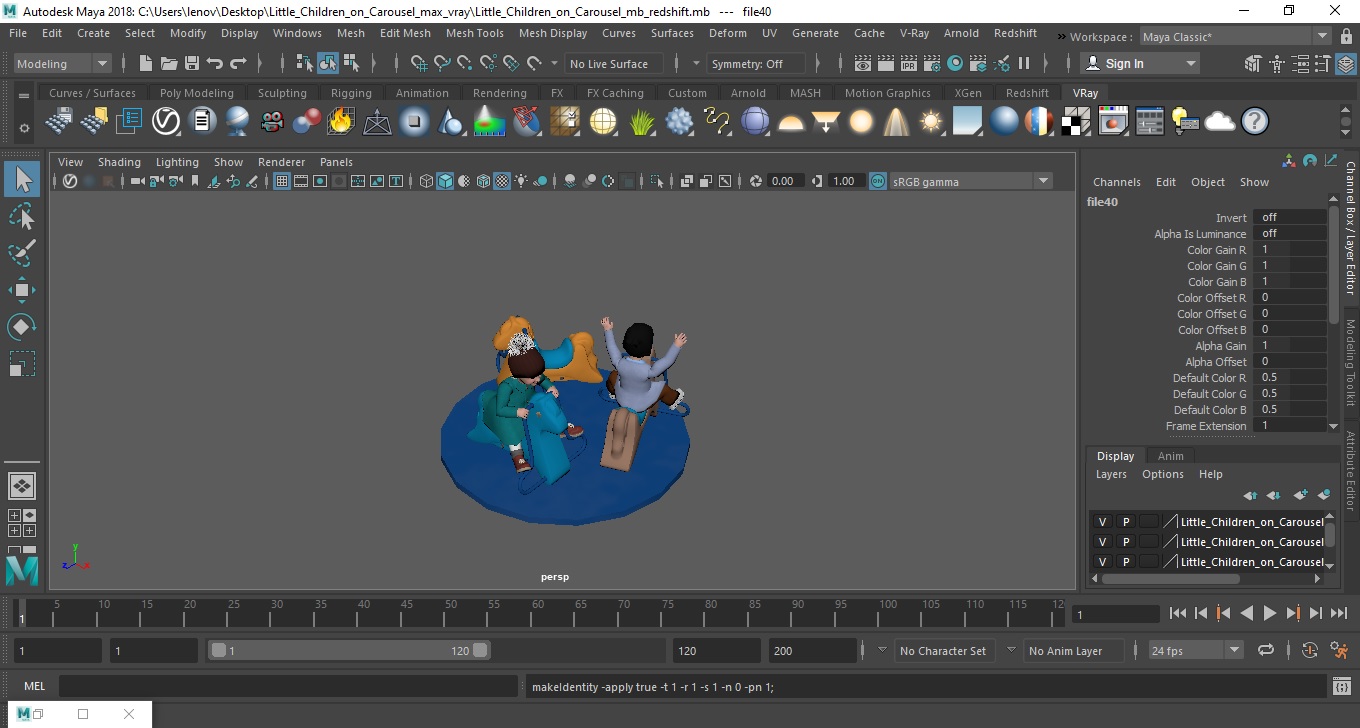The width and height of the screenshot is (1360, 728).
Task: Click the New Scene icon
Action: point(146,63)
